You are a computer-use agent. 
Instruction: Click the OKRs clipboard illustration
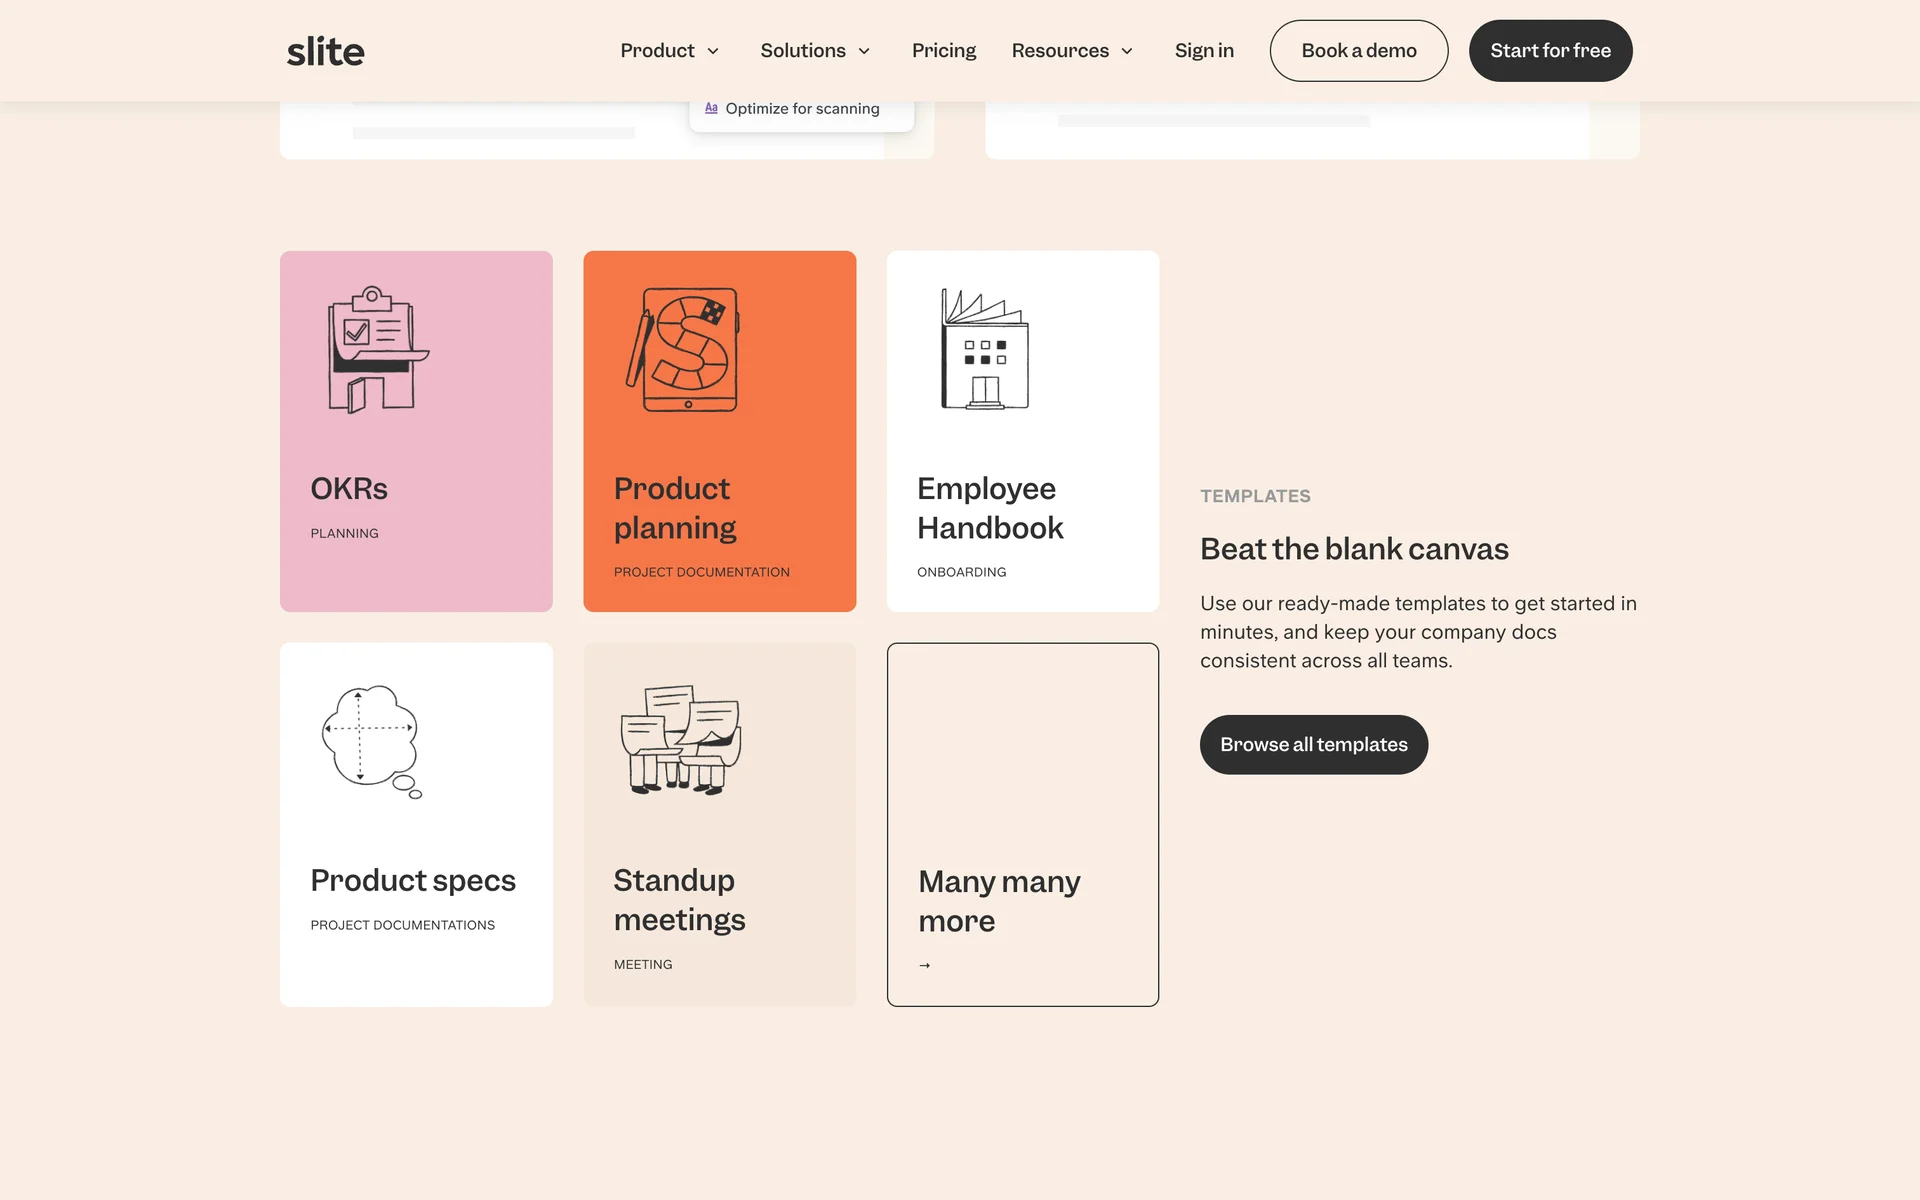[376, 350]
